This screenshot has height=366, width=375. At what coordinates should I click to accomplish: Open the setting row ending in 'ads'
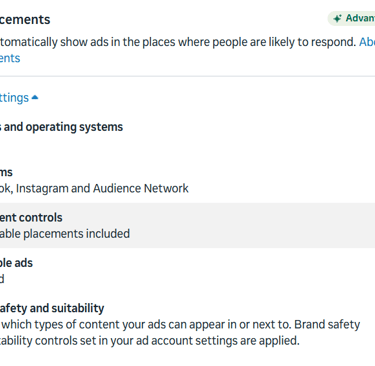(16, 263)
